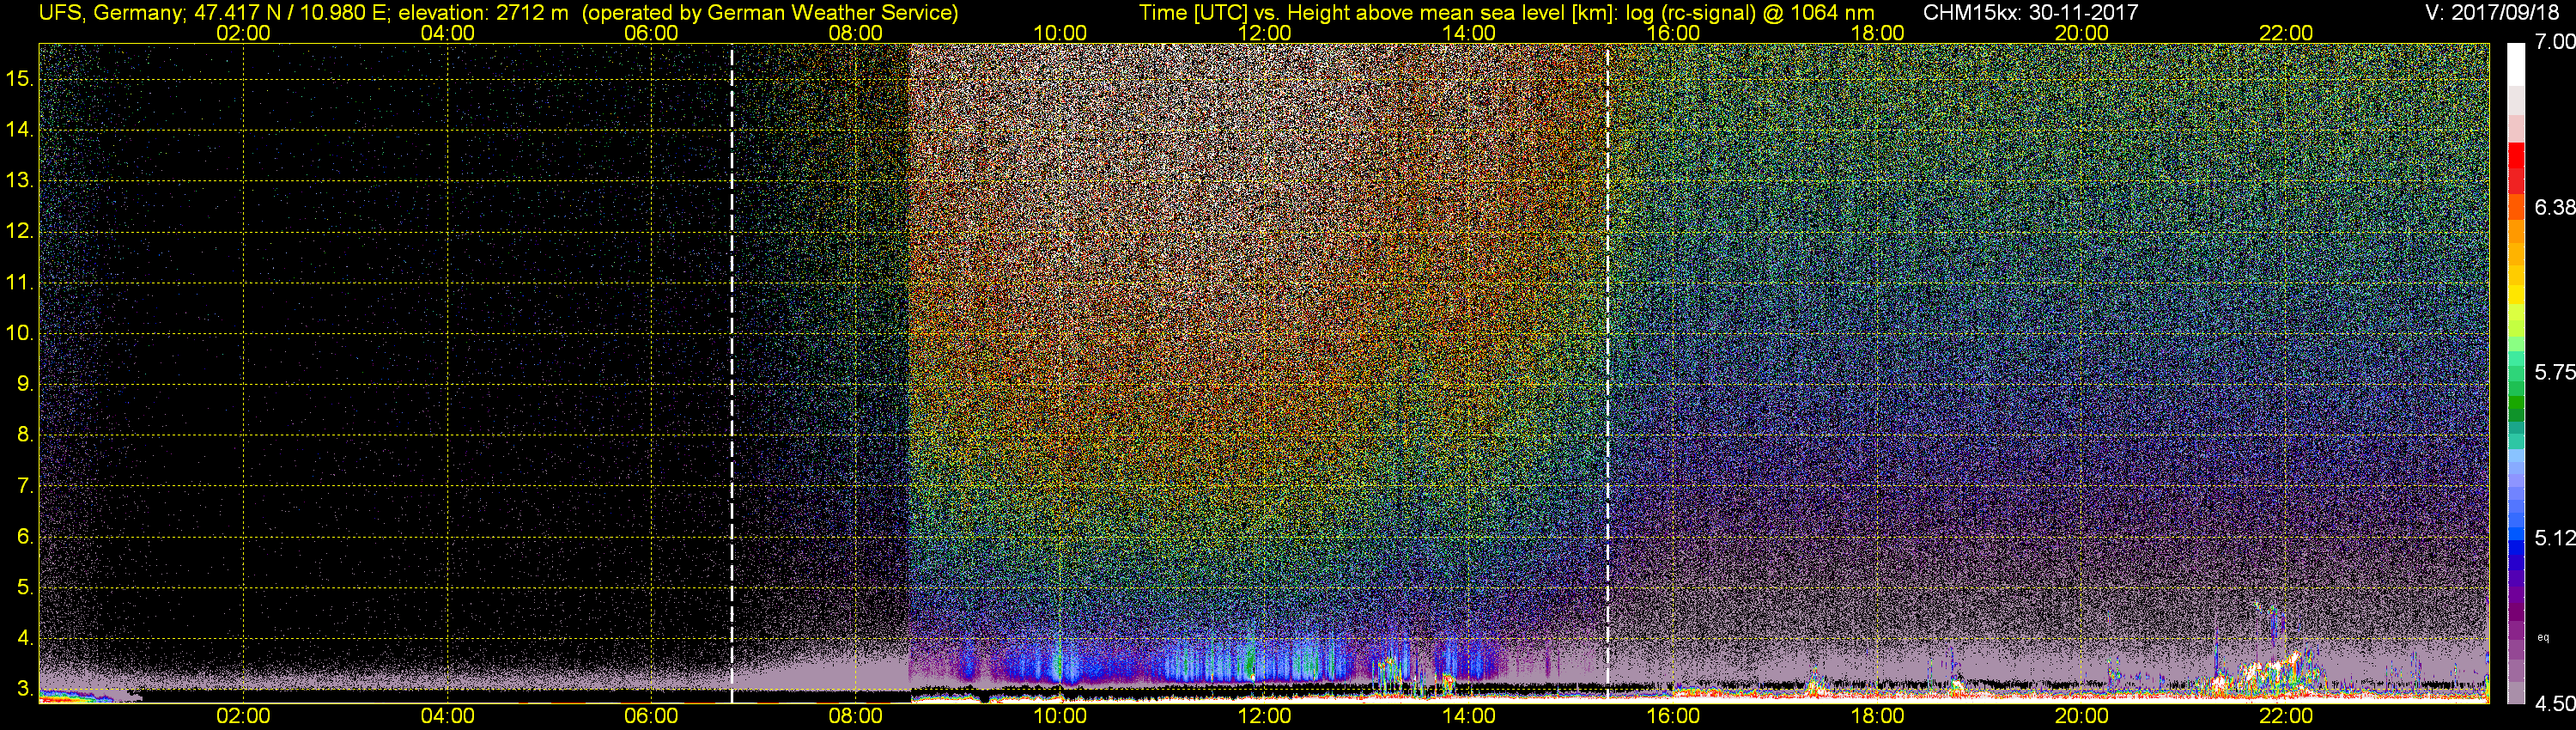
Task: Click the small 'eq' label beside color bar
Action: 2543,637
